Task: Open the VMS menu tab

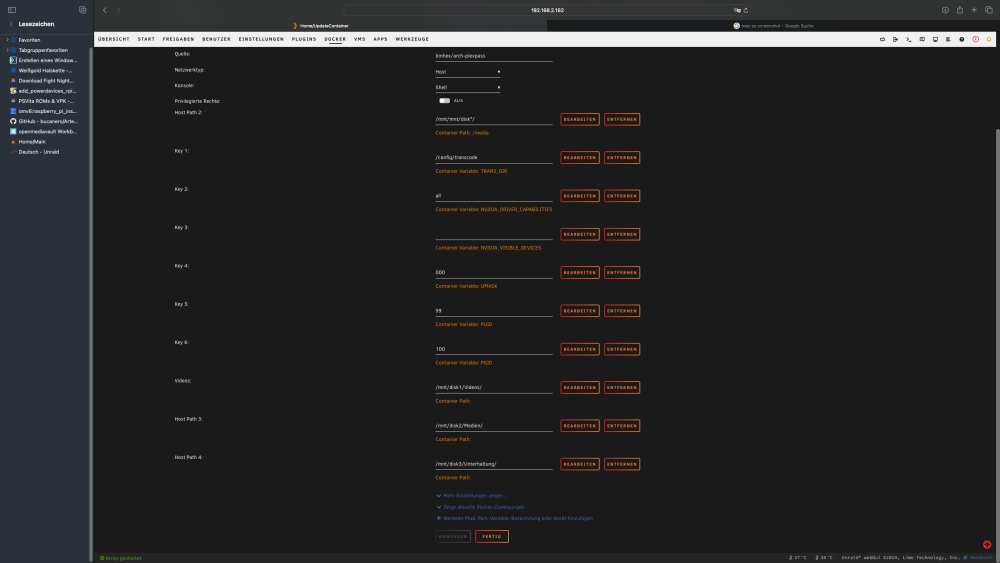Action: point(360,39)
